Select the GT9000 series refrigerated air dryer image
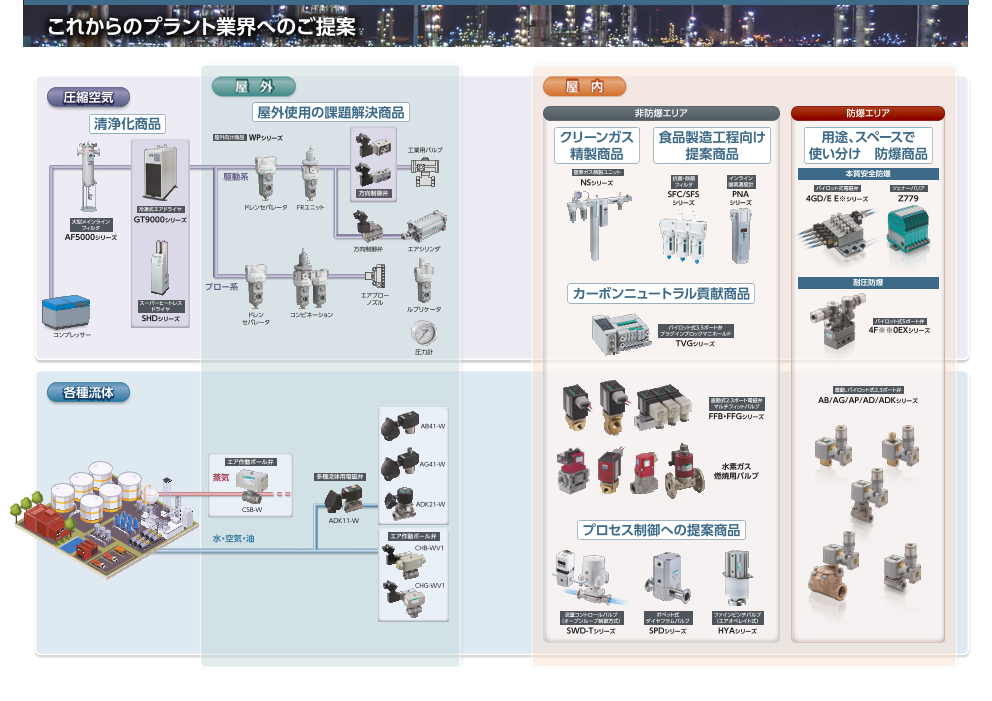The width and height of the screenshot is (992, 701). click(x=160, y=172)
